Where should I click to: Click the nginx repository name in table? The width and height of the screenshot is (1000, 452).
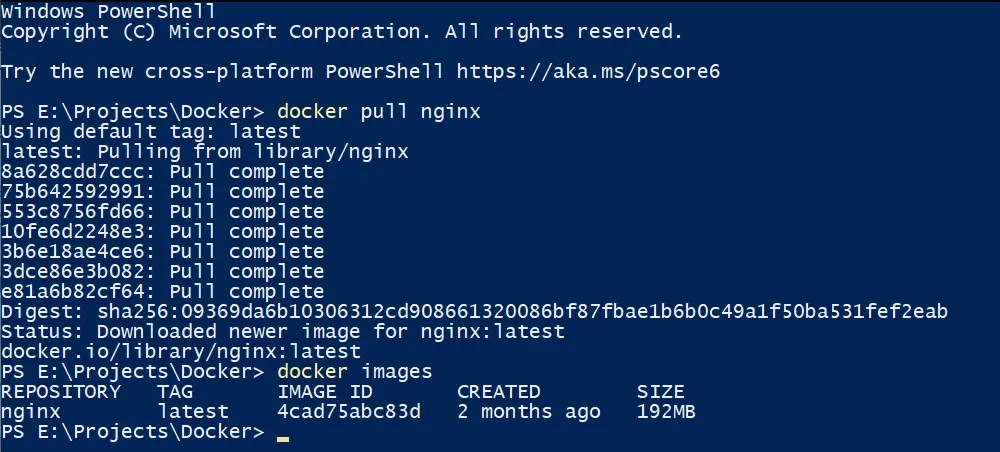coord(31,412)
